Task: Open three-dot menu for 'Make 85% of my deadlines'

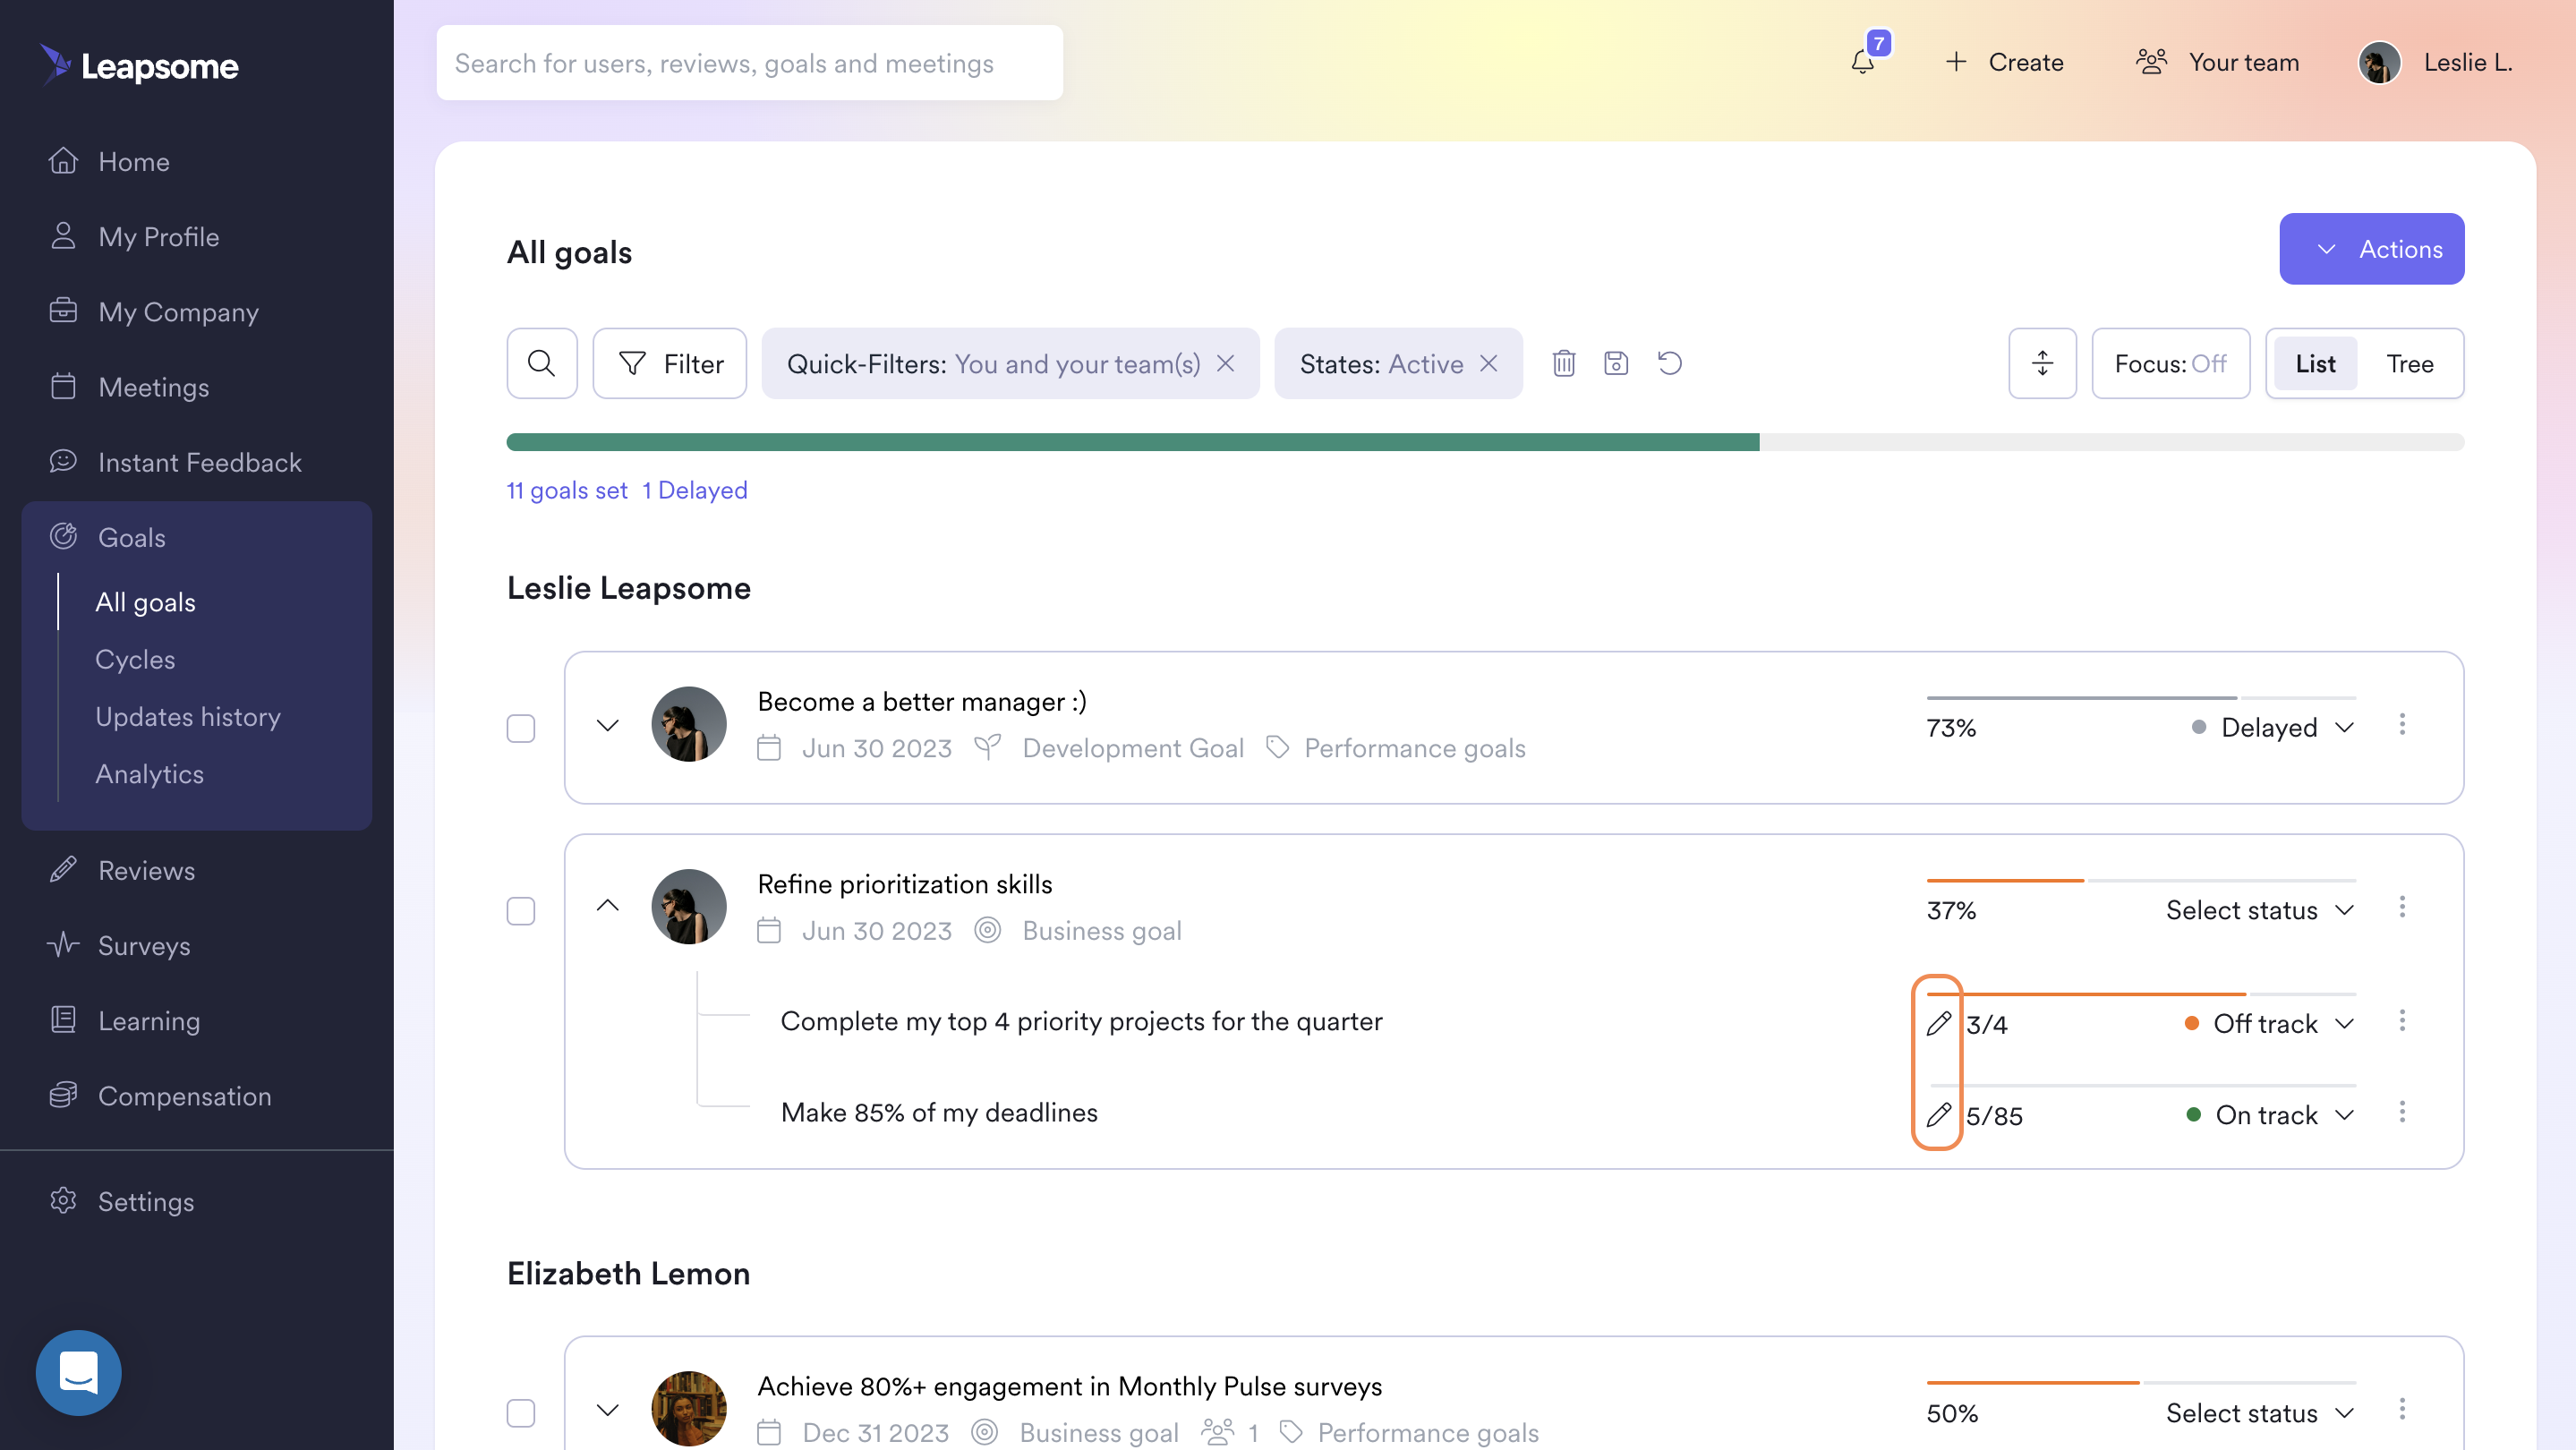Action: 2402,1112
